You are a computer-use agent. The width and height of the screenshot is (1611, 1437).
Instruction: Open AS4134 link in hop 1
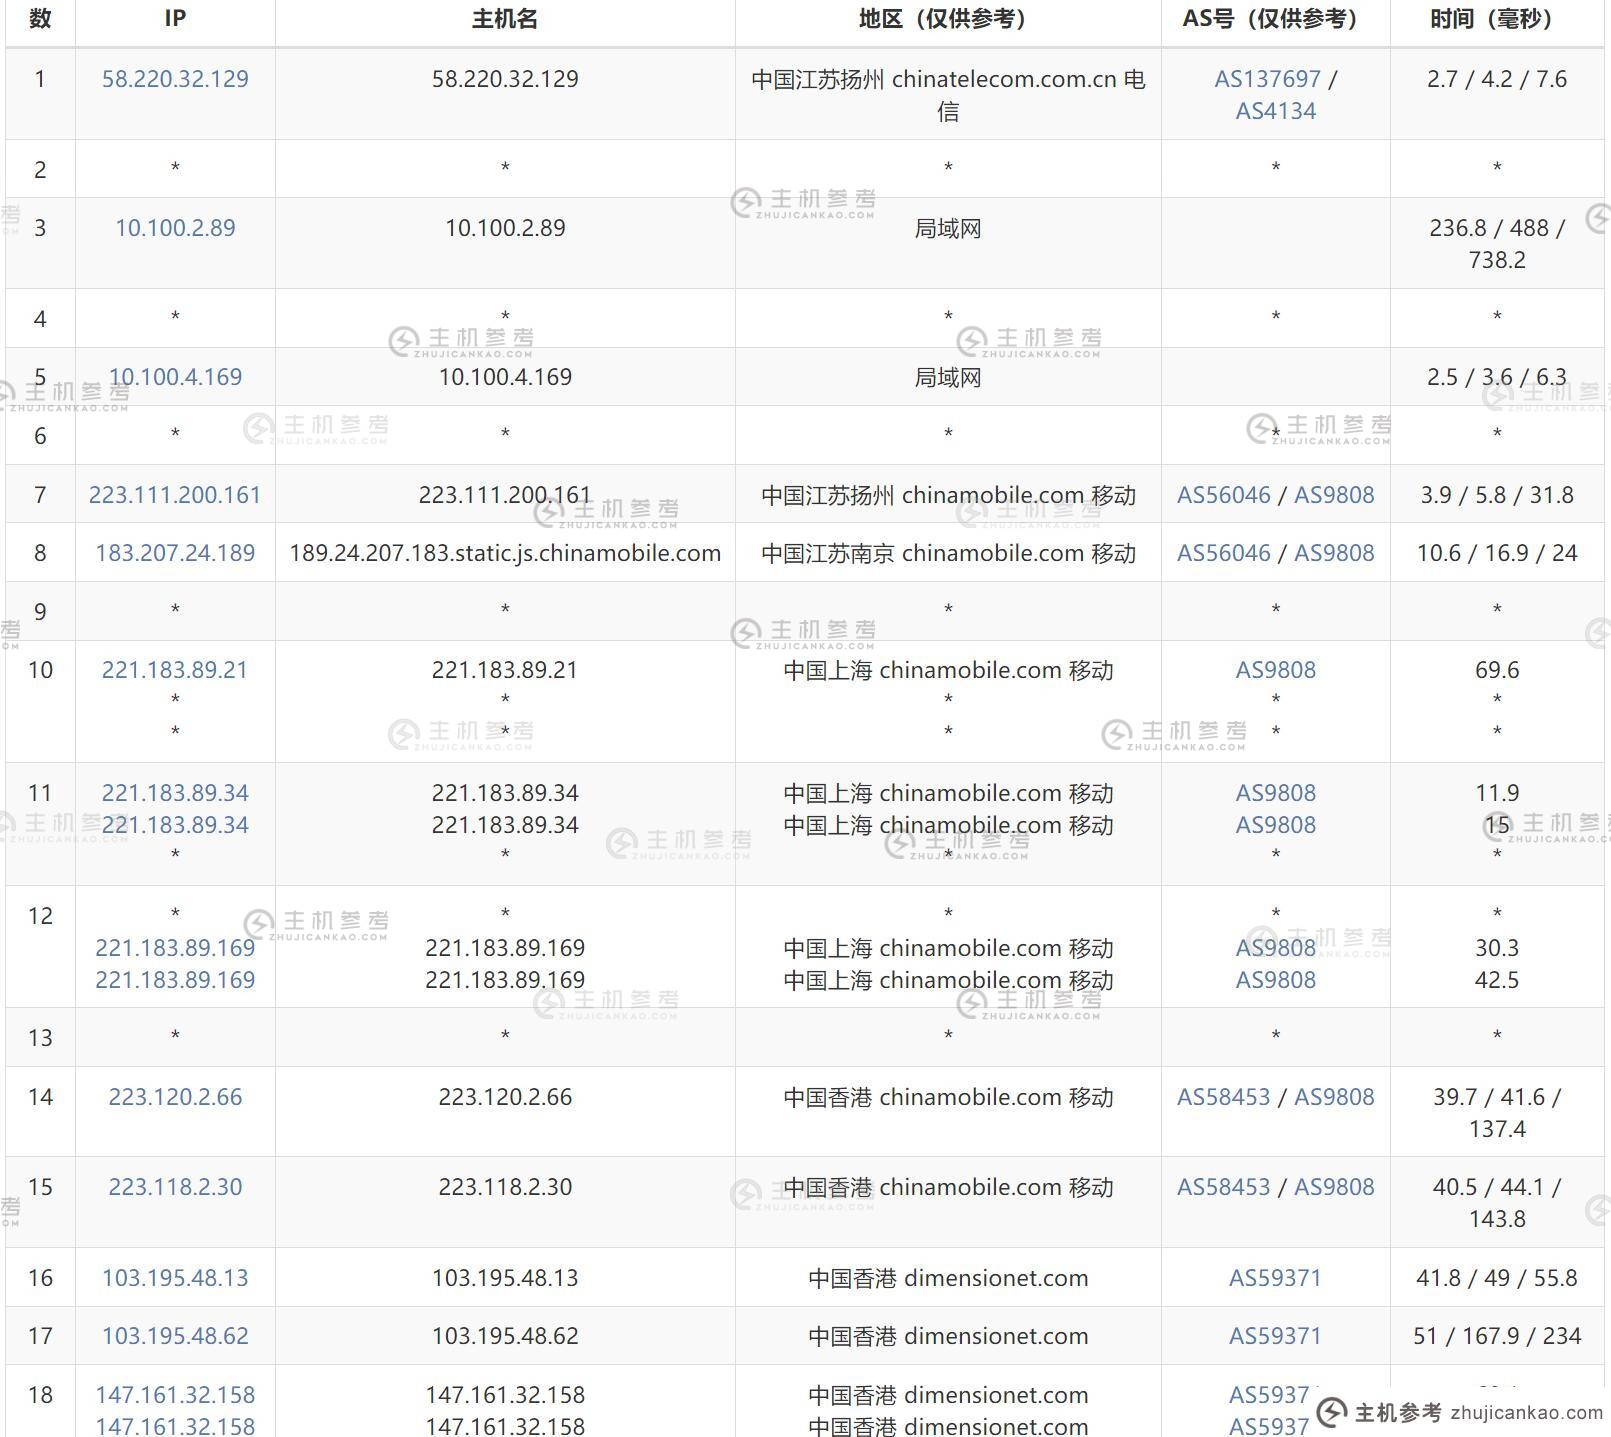click(x=1276, y=111)
